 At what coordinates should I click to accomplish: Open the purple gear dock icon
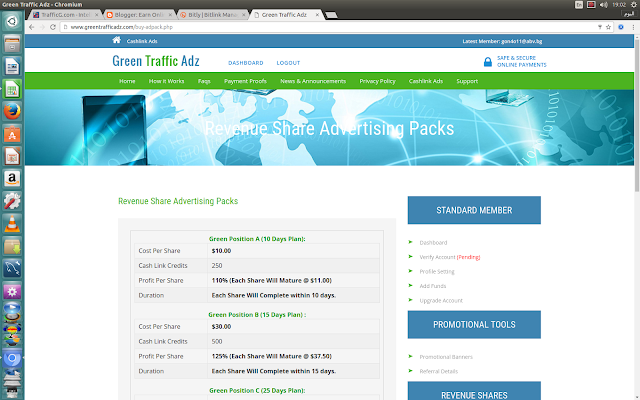[x=12, y=291]
